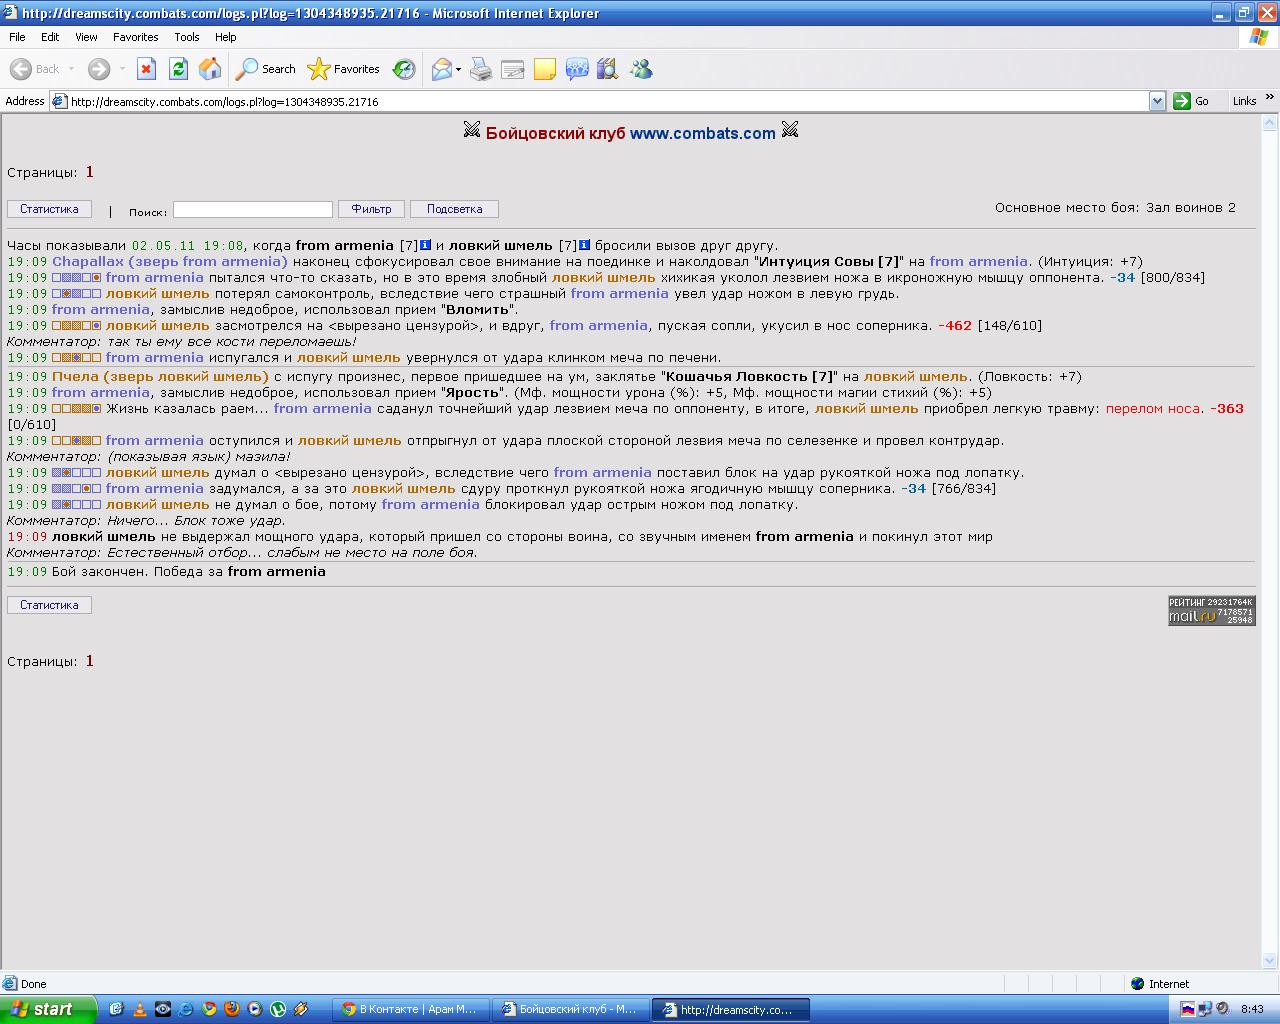
Task: Click the Пчела (зверь ловкий шмель) name
Action: 160,376
